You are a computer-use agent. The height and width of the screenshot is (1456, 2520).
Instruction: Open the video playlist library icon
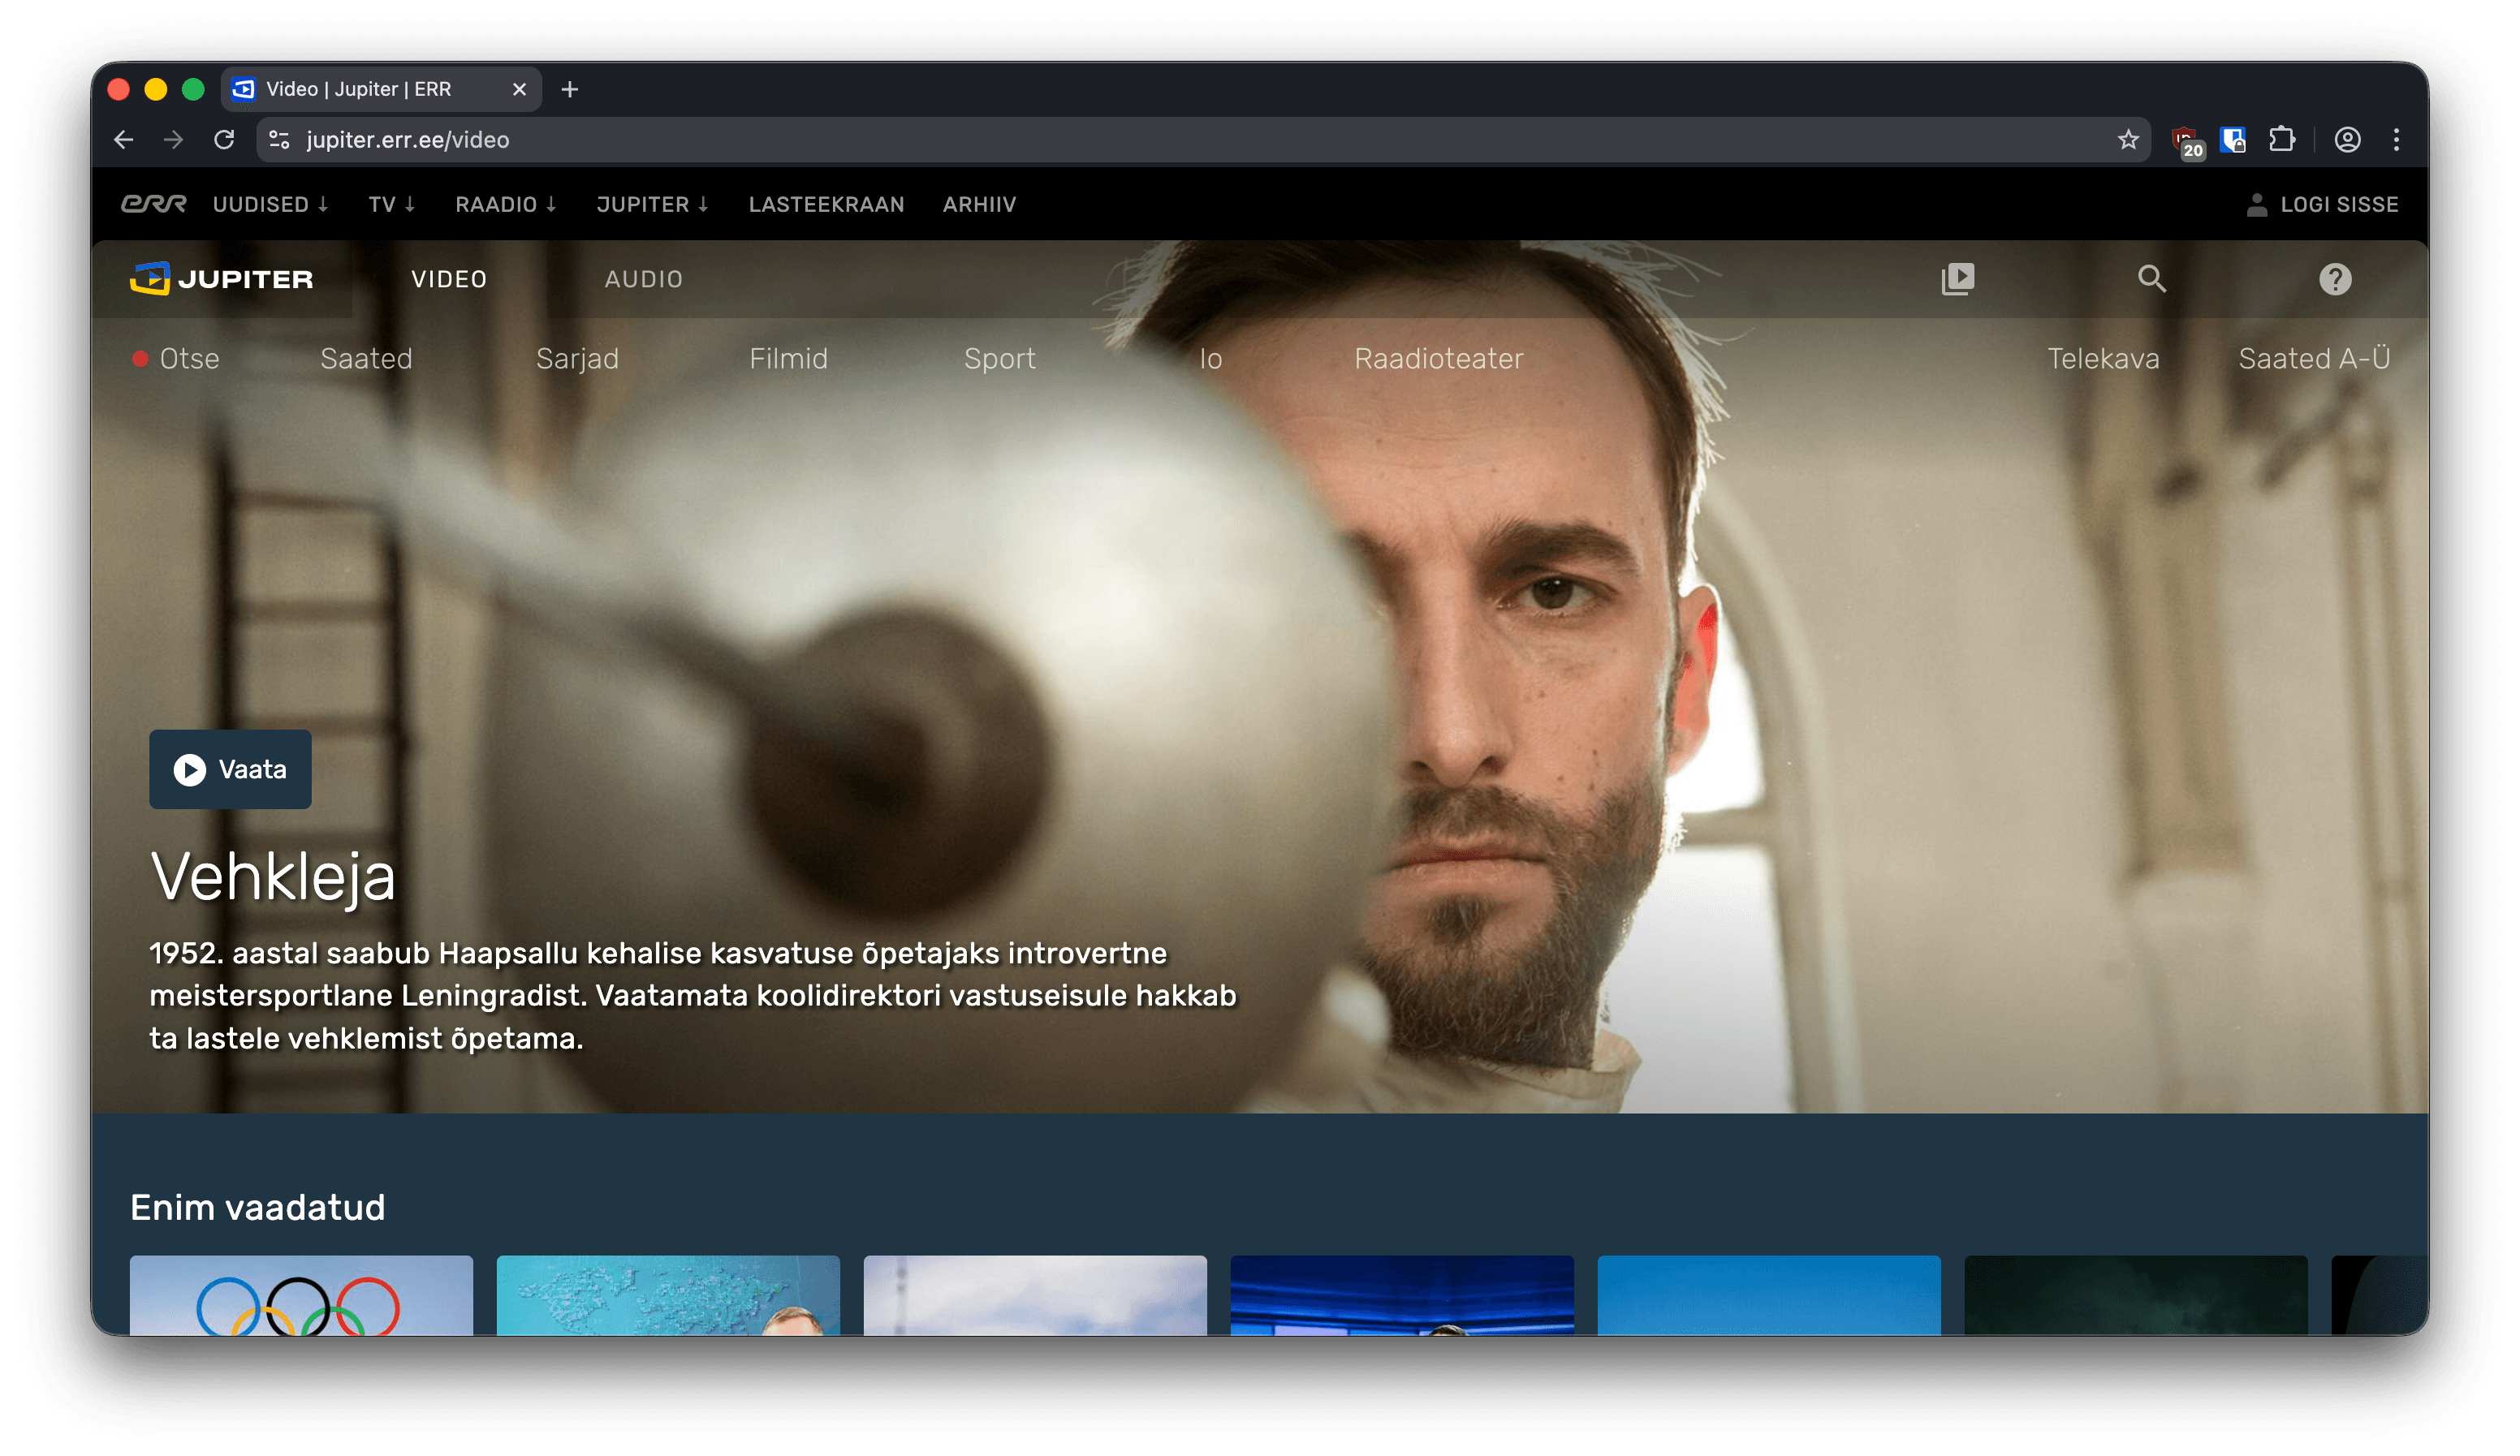tap(1957, 279)
